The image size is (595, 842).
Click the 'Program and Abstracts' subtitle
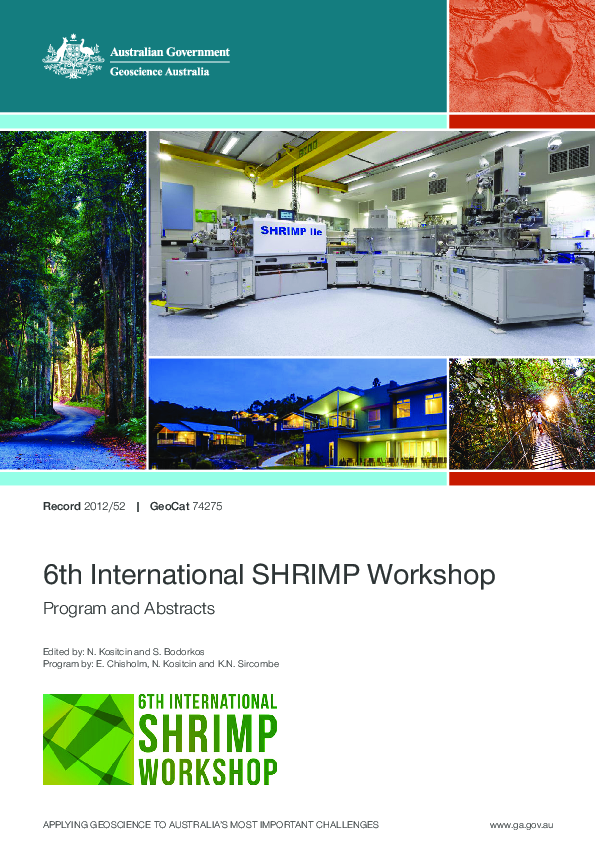[x=129, y=608]
